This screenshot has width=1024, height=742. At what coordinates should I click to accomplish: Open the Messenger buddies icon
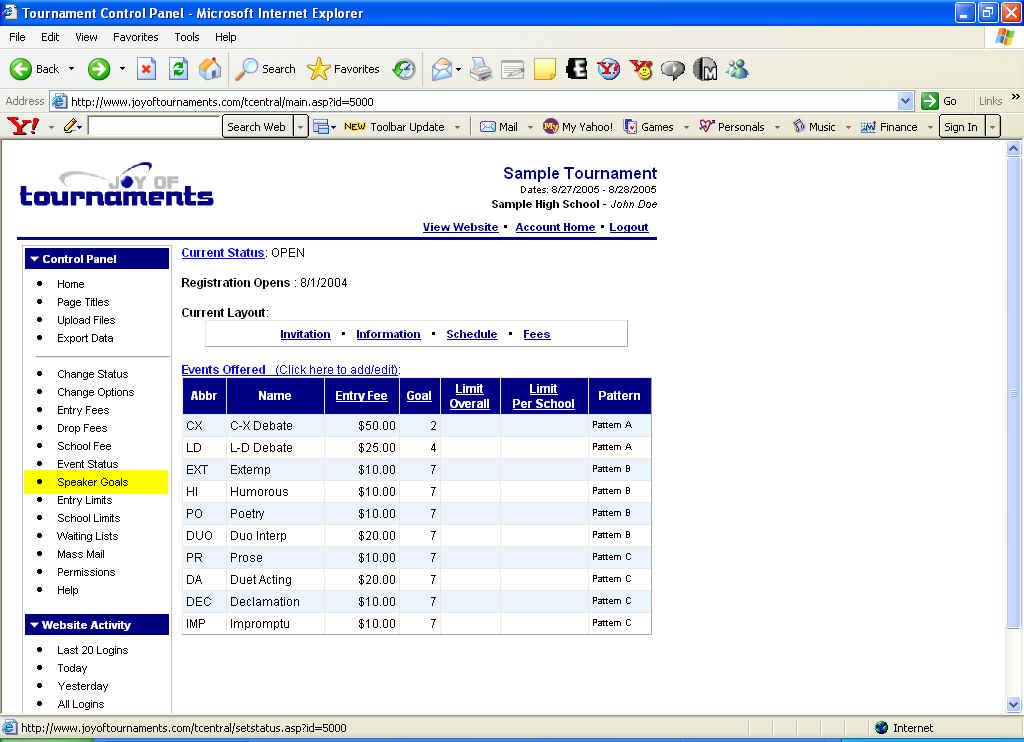click(738, 69)
